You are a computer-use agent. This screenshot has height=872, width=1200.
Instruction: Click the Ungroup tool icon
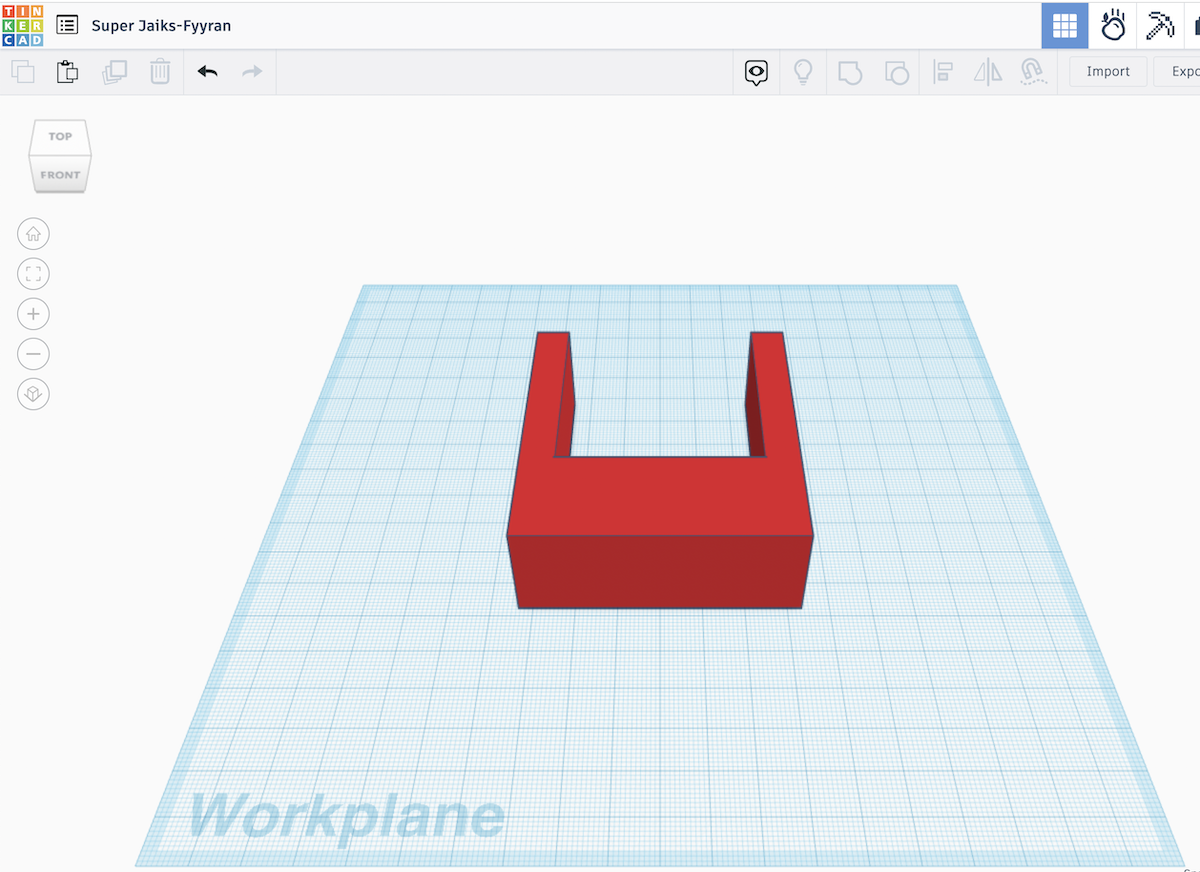coord(896,72)
